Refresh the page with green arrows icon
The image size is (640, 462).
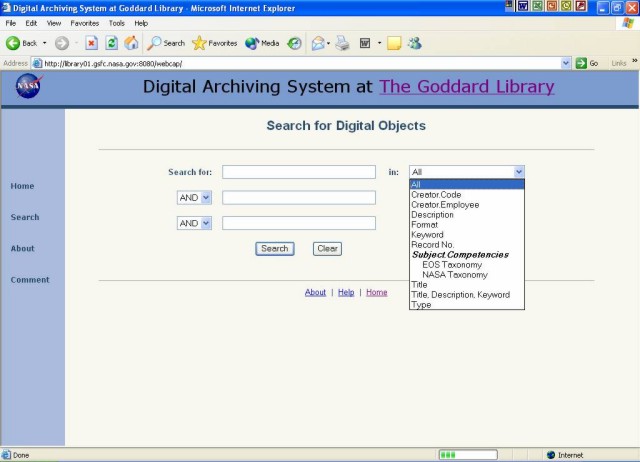pos(111,43)
